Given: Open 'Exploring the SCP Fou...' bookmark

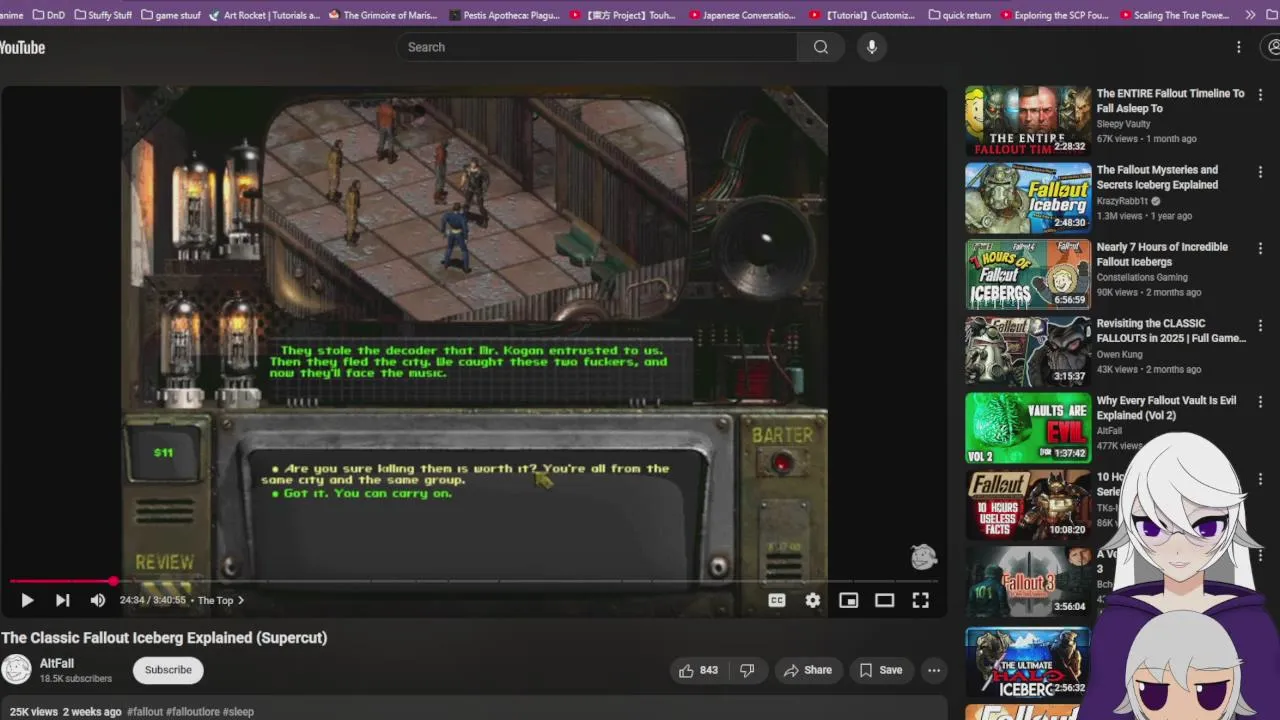Looking at the screenshot, I should click(1054, 15).
